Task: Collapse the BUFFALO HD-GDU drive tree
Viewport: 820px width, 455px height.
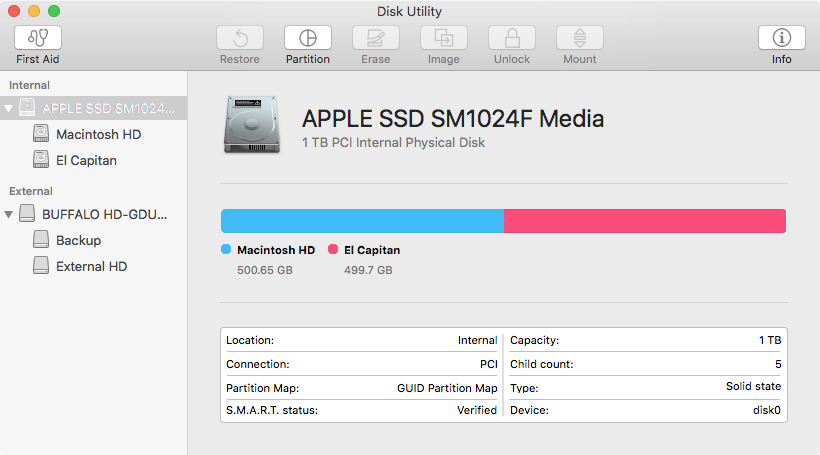Action: click(x=9, y=214)
